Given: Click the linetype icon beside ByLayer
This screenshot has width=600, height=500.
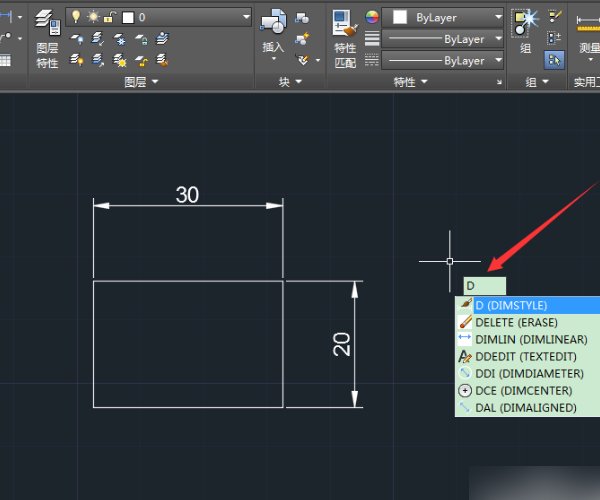Looking at the screenshot, I should coord(372,60).
